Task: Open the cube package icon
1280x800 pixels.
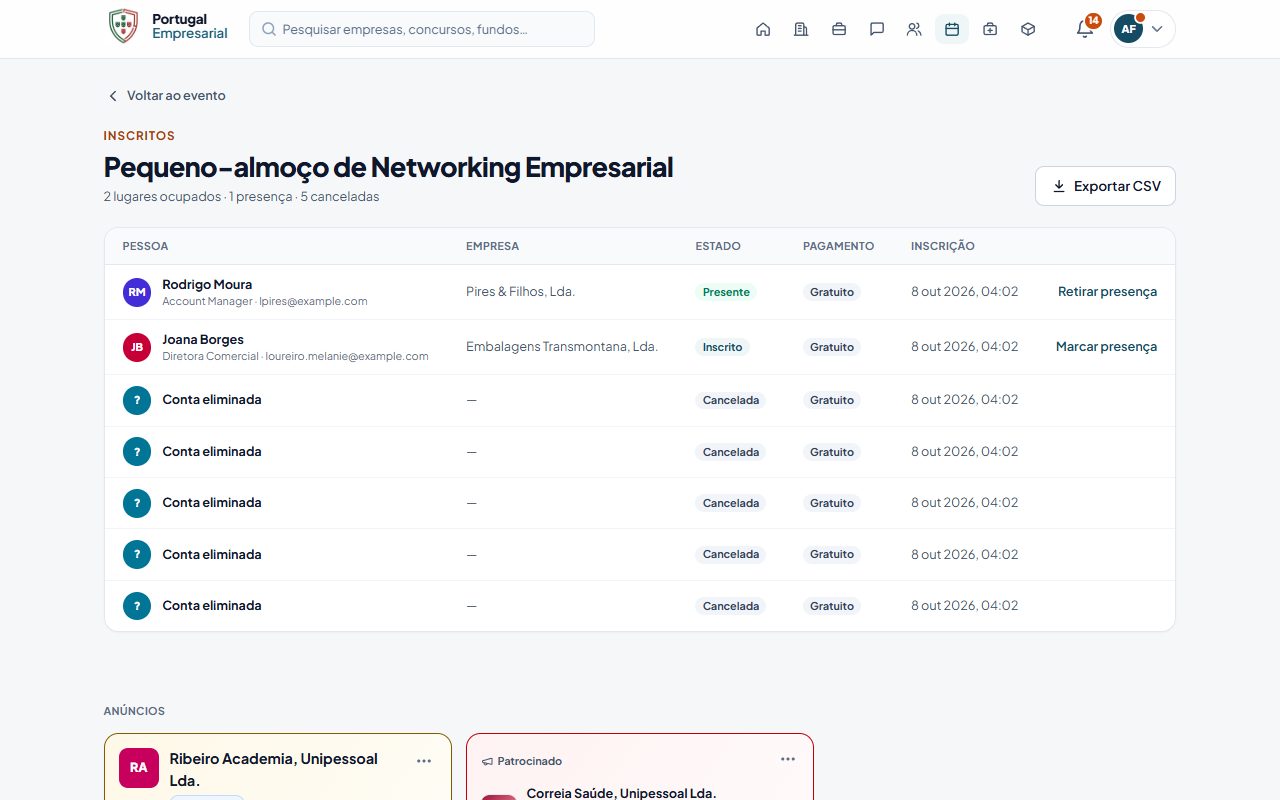Action: [x=1028, y=29]
